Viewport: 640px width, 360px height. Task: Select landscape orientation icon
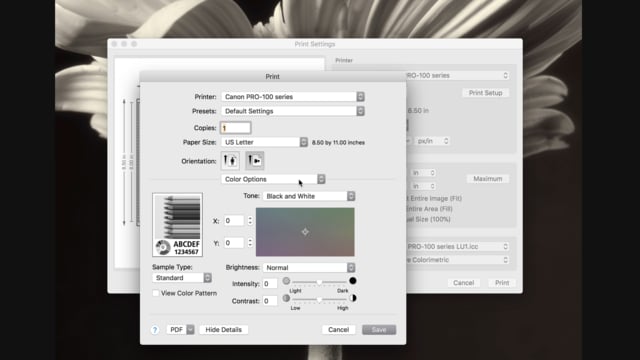tap(255, 161)
